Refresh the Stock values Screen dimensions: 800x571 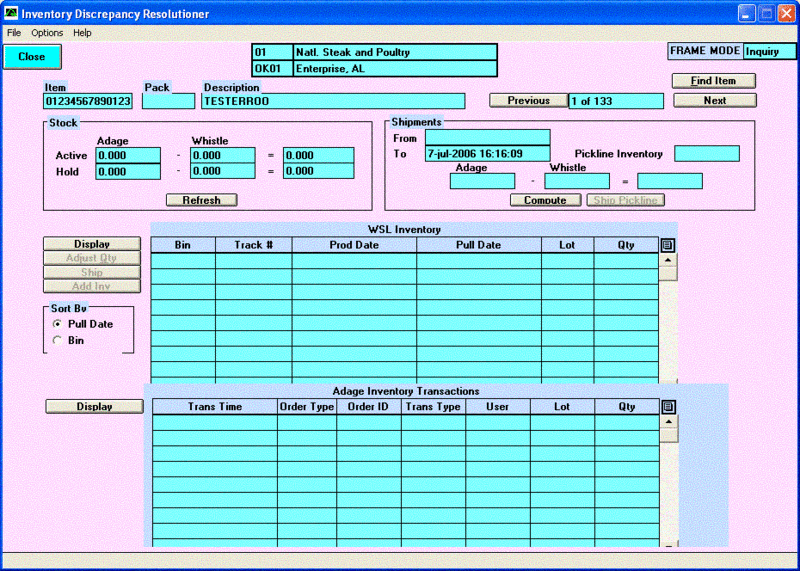(202, 200)
